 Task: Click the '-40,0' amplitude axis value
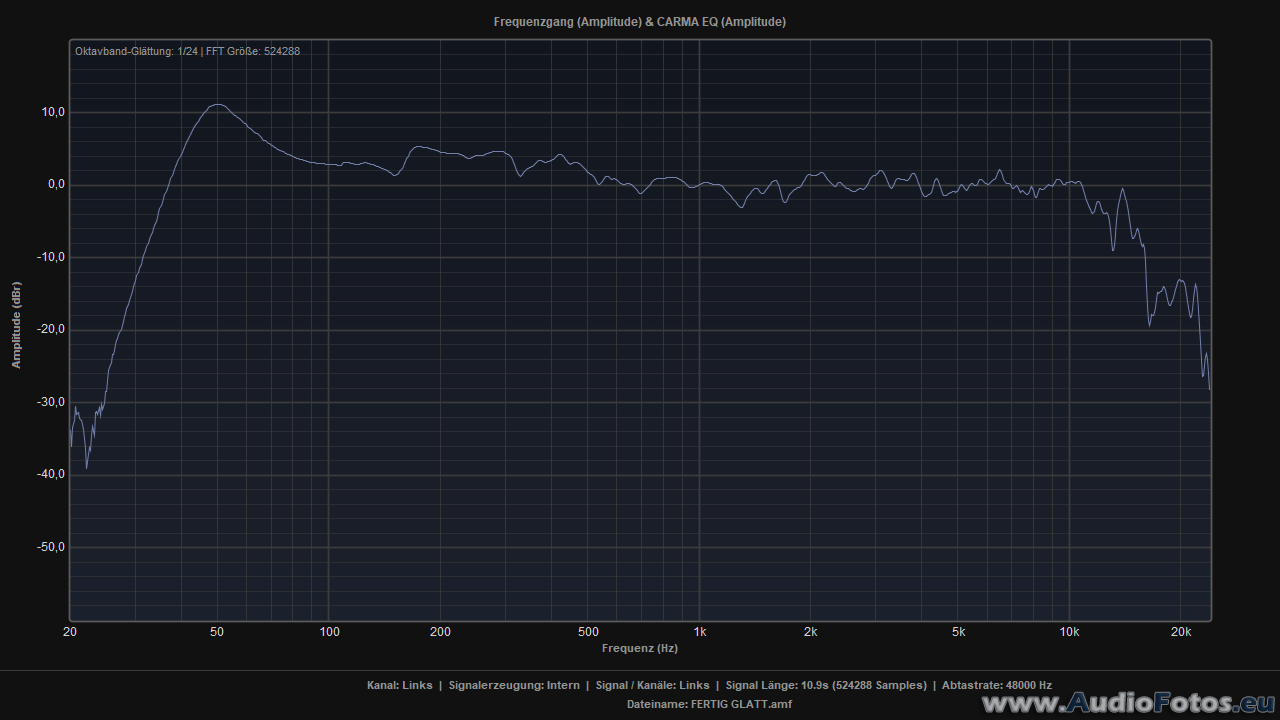click(51, 474)
